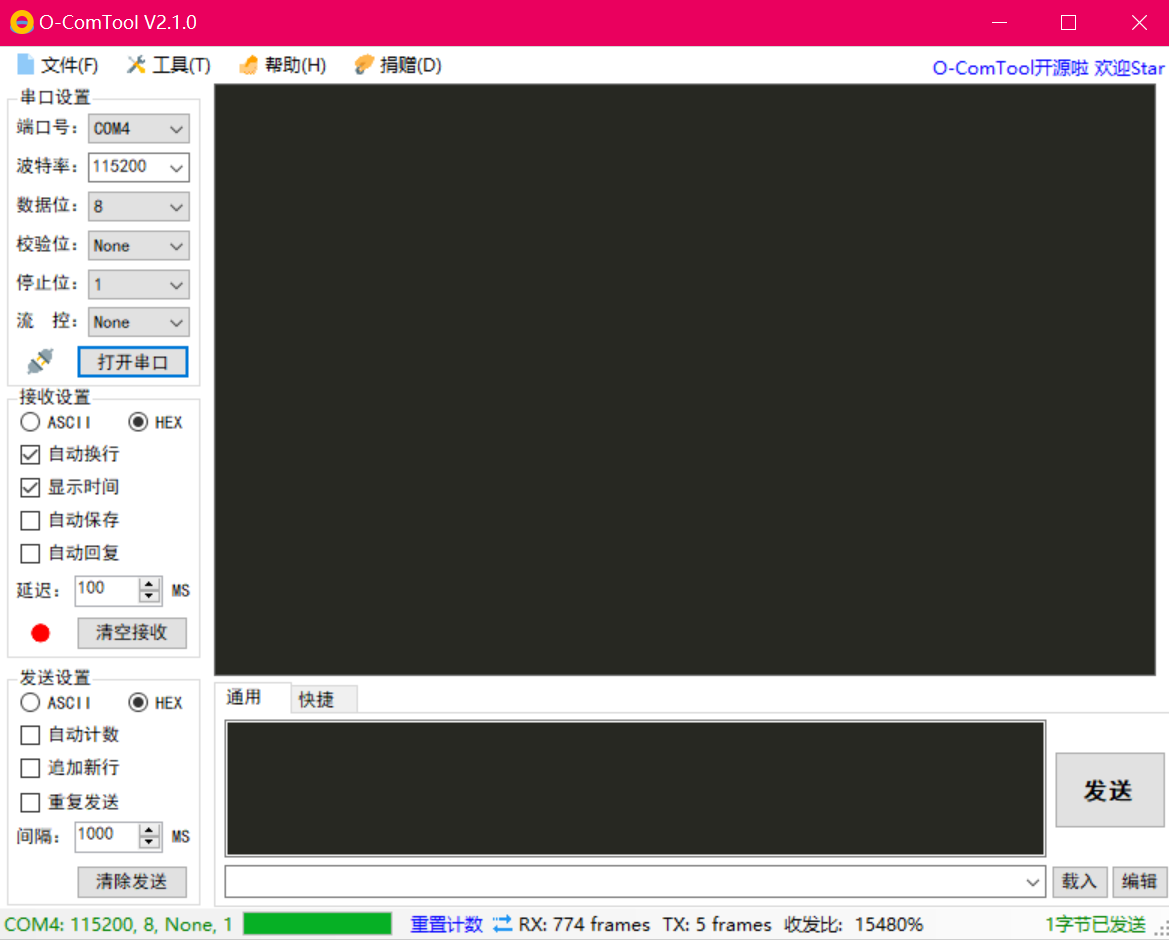Click the 间隔 interval field showing 1000
Viewport: 1169px width, 940px height.
107,835
